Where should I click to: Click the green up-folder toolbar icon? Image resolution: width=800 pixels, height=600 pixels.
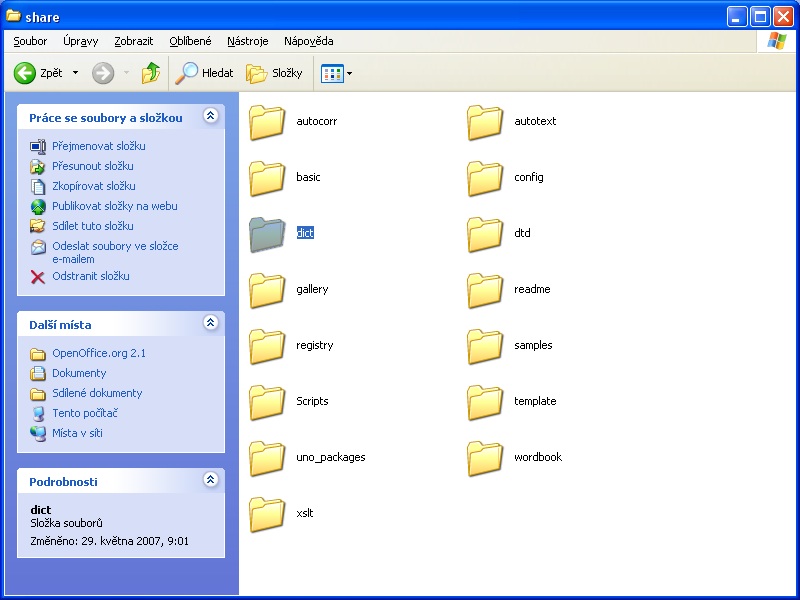[x=151, y=73]
